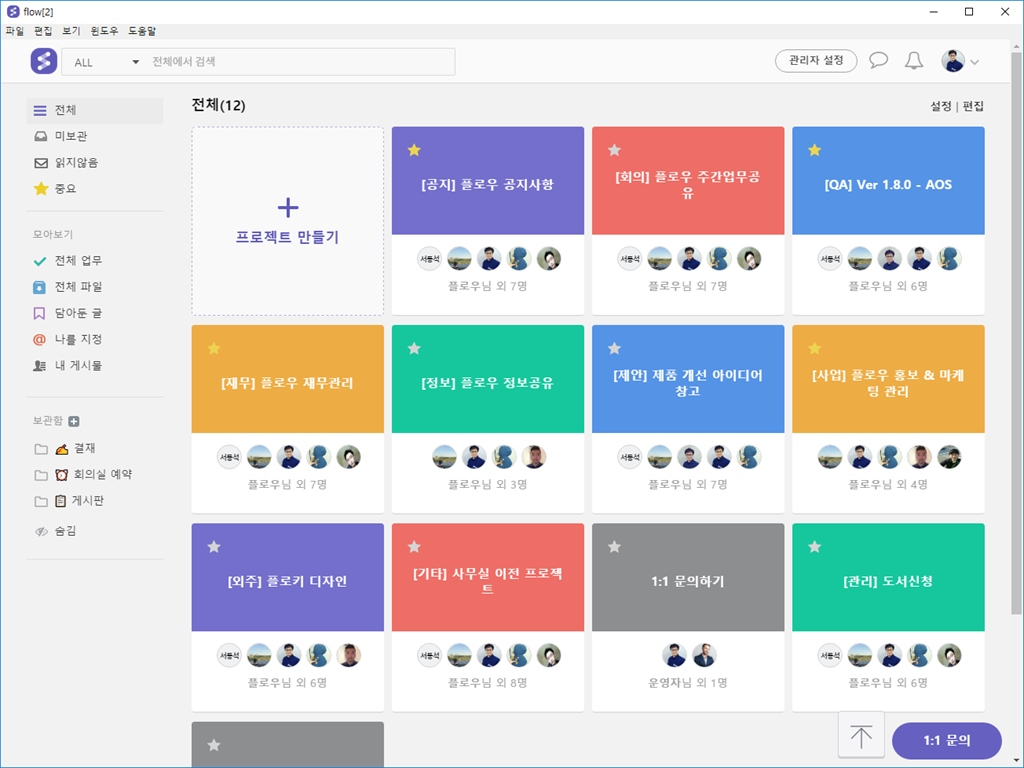
Task: Toggle star on [제안] 제품 개선 아이디어 창고
Action: pyautogui.click(x=615, y=349)
